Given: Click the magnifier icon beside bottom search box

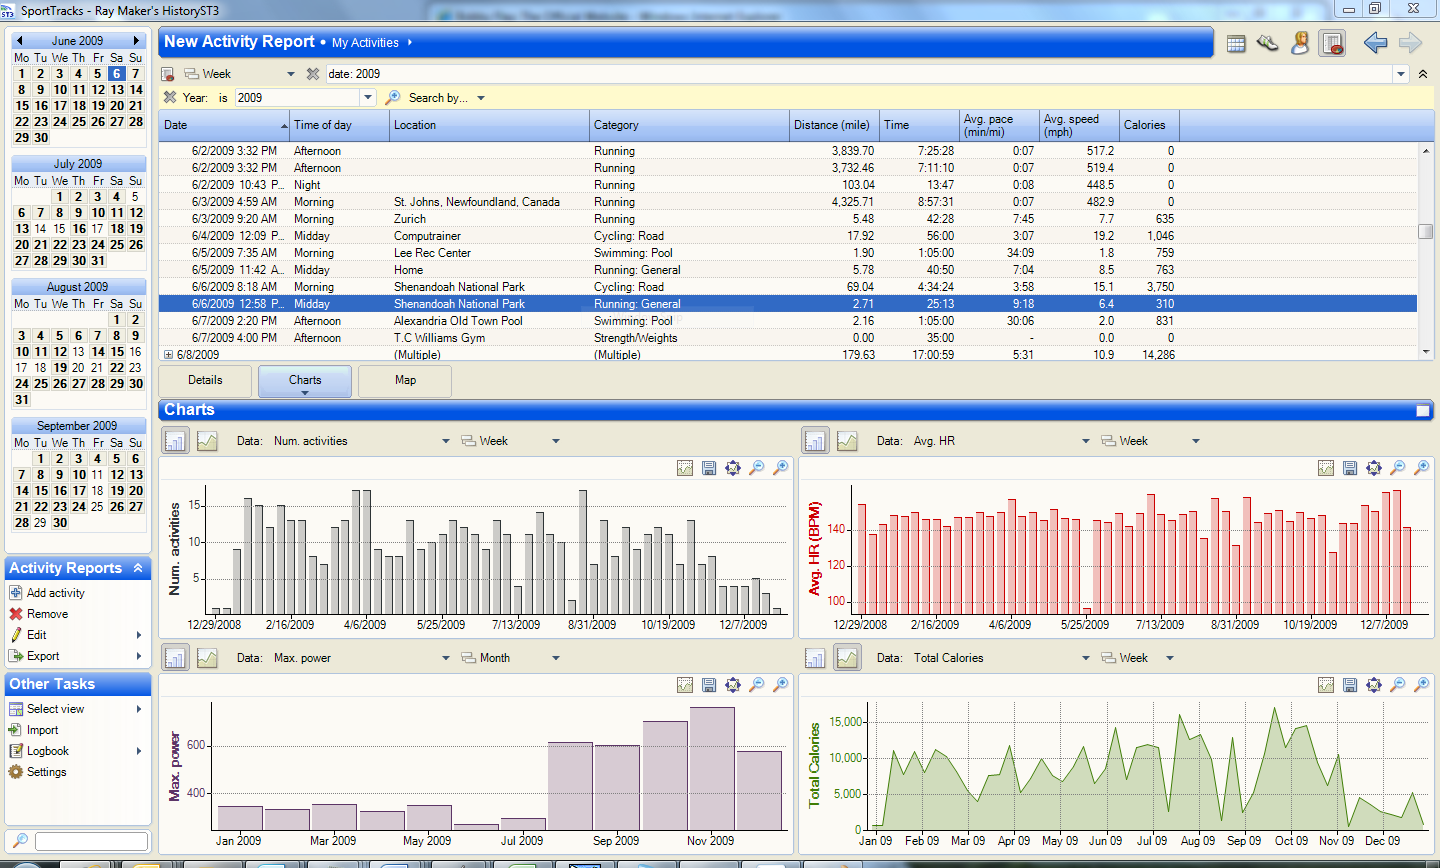Looking at the screenshot, I should tap(20, 841).
